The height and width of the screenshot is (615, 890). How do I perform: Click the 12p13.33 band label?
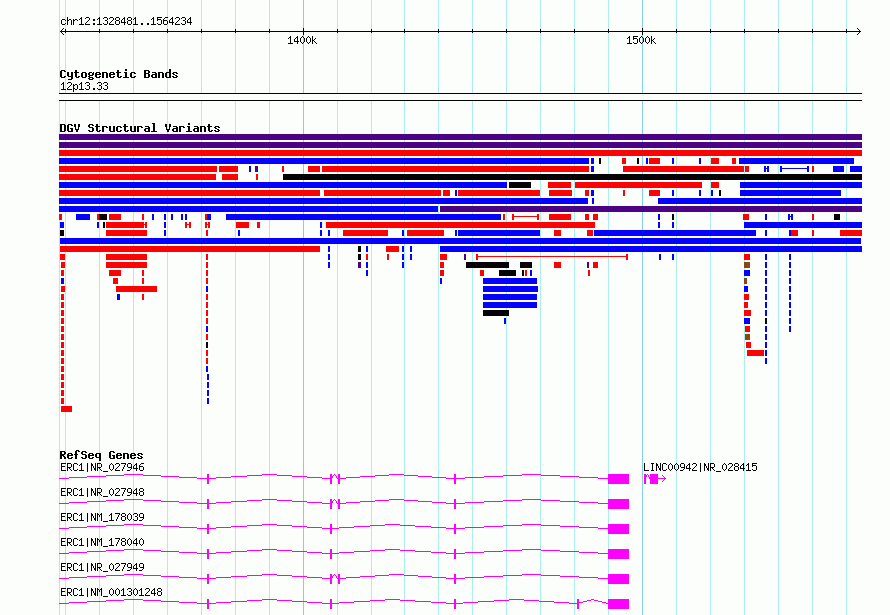point(84,87)
